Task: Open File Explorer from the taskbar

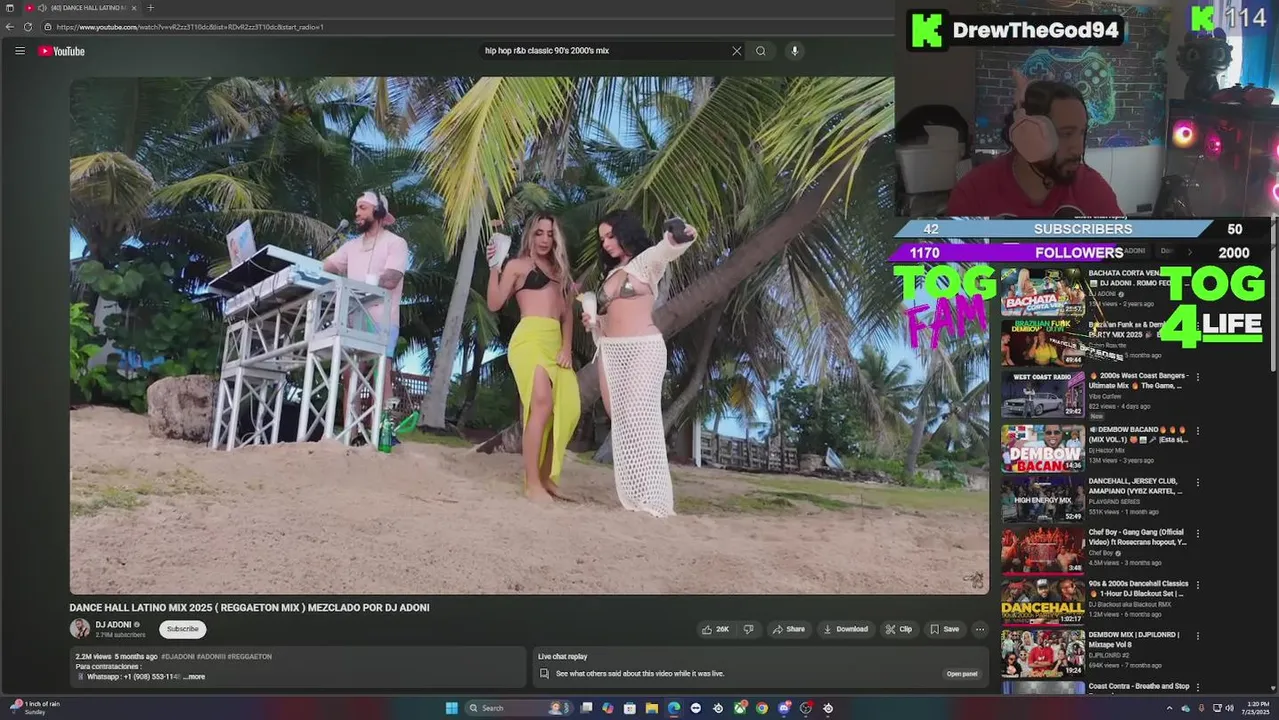Action: pos(651,708)
